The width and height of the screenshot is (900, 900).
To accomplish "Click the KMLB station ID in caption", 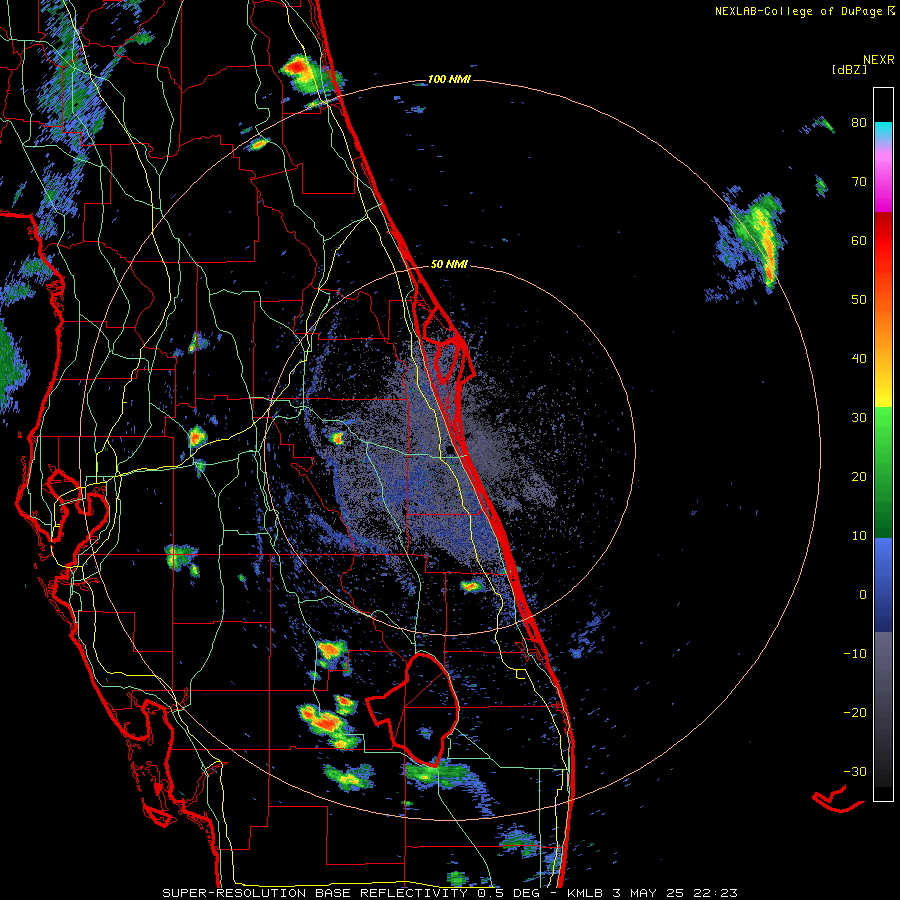I will coord(585,893).
